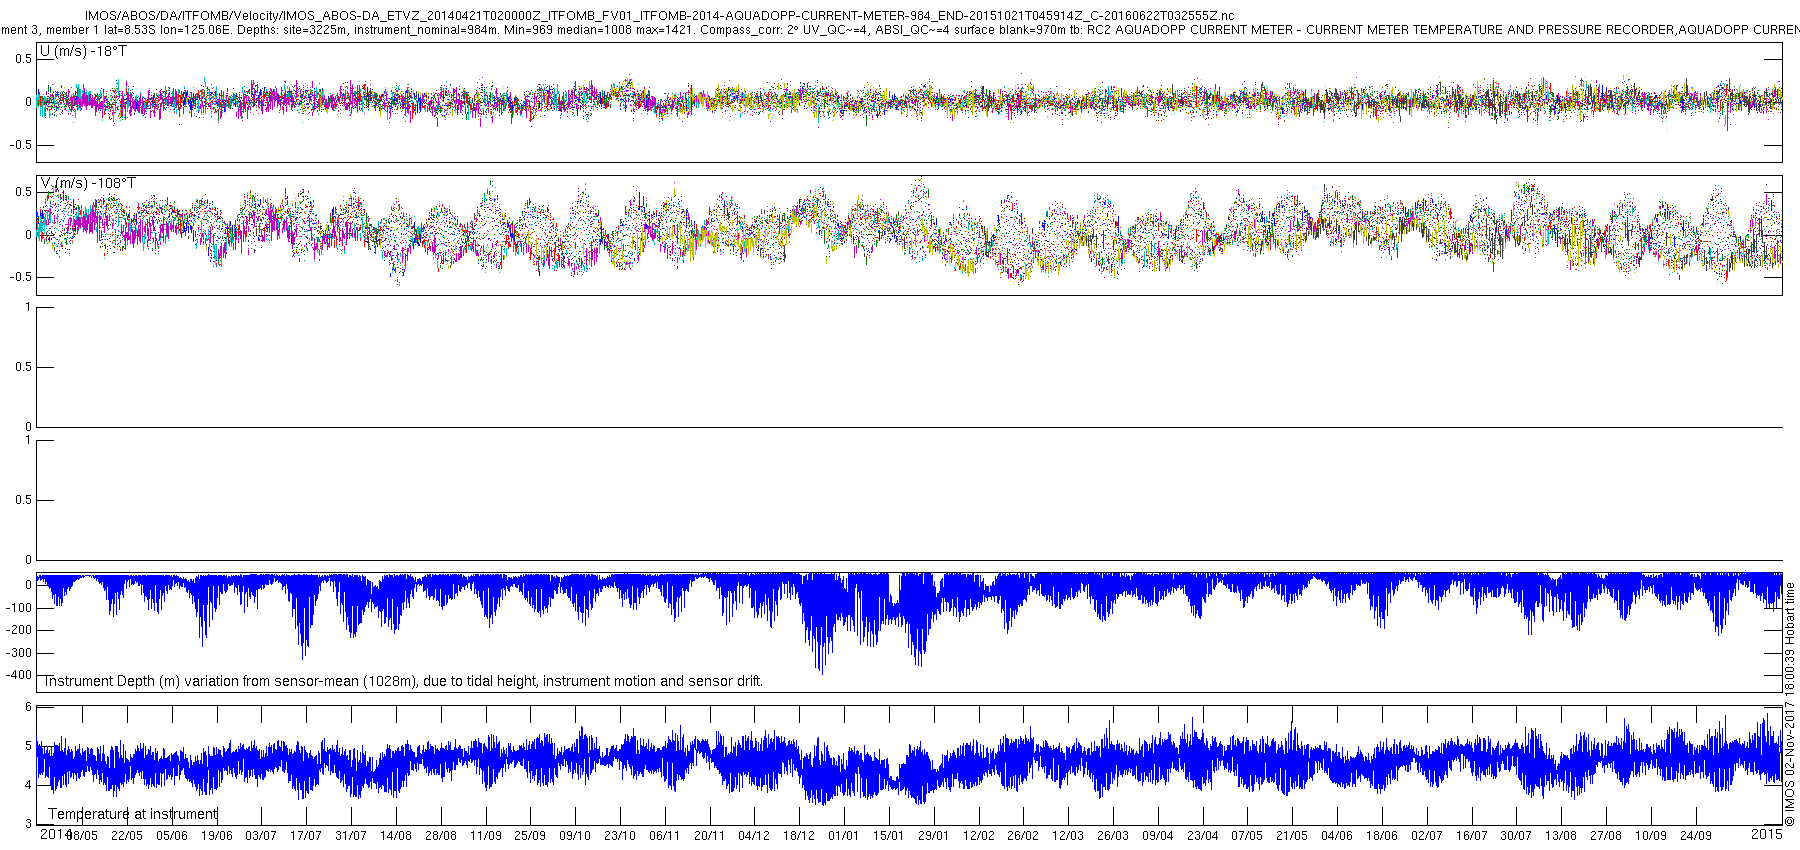This screenshot has width=1800, height=850.
Task: Click the 01/01 date tick label
Action: pos(844,836)
